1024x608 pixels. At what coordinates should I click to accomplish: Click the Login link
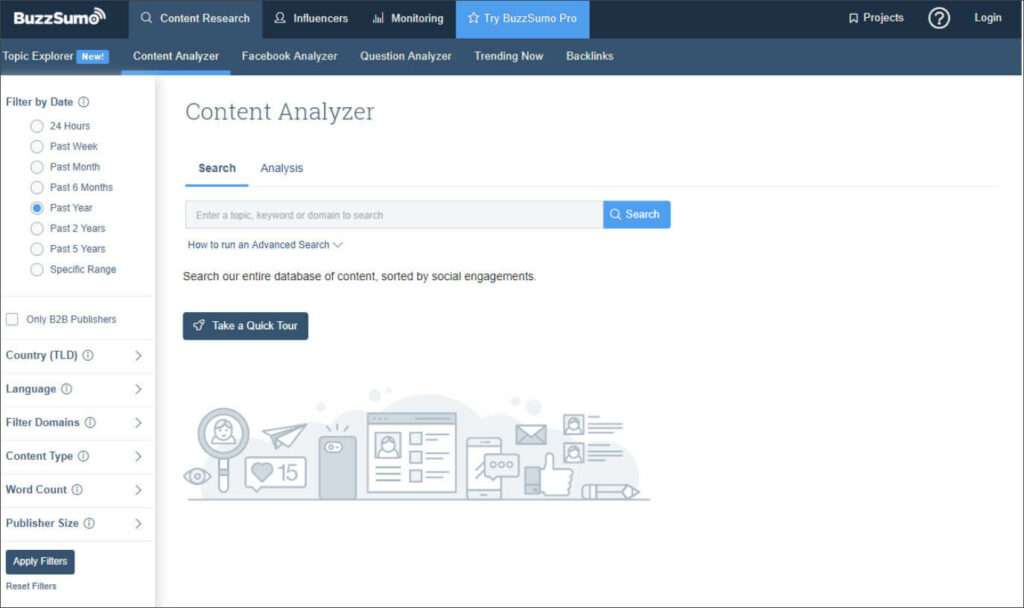[x=987, y=18]
